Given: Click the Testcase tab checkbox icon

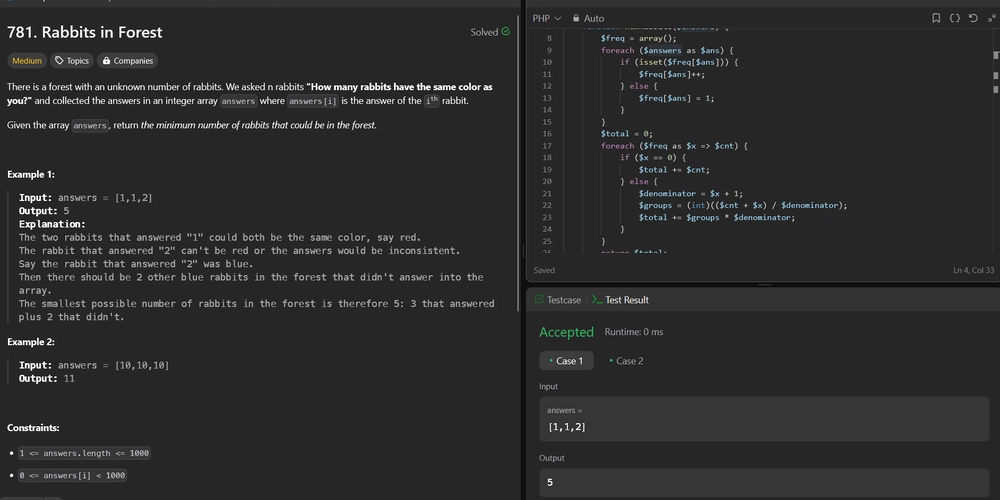Looking at the screenshot, I should pyautogui.click(x=539, y=300).
